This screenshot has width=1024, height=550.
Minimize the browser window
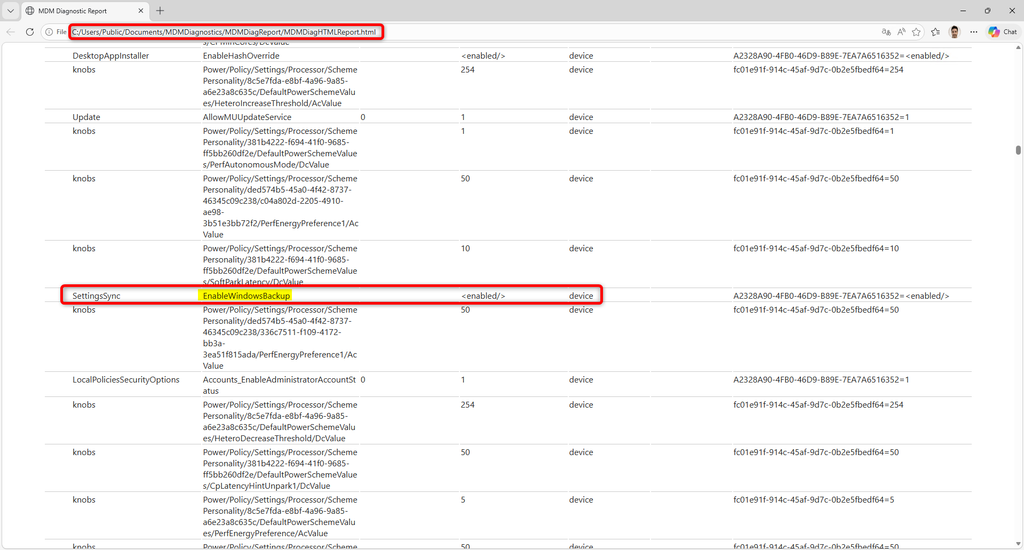[x=963, y=10]
